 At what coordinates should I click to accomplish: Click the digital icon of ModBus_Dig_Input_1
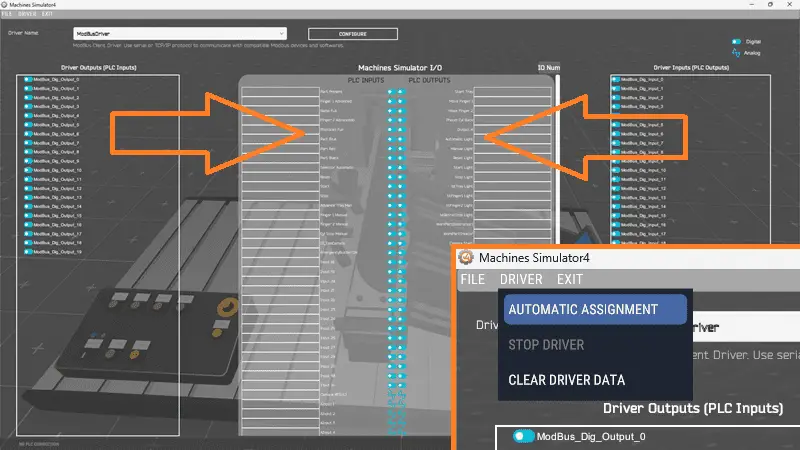pos(616,88)
